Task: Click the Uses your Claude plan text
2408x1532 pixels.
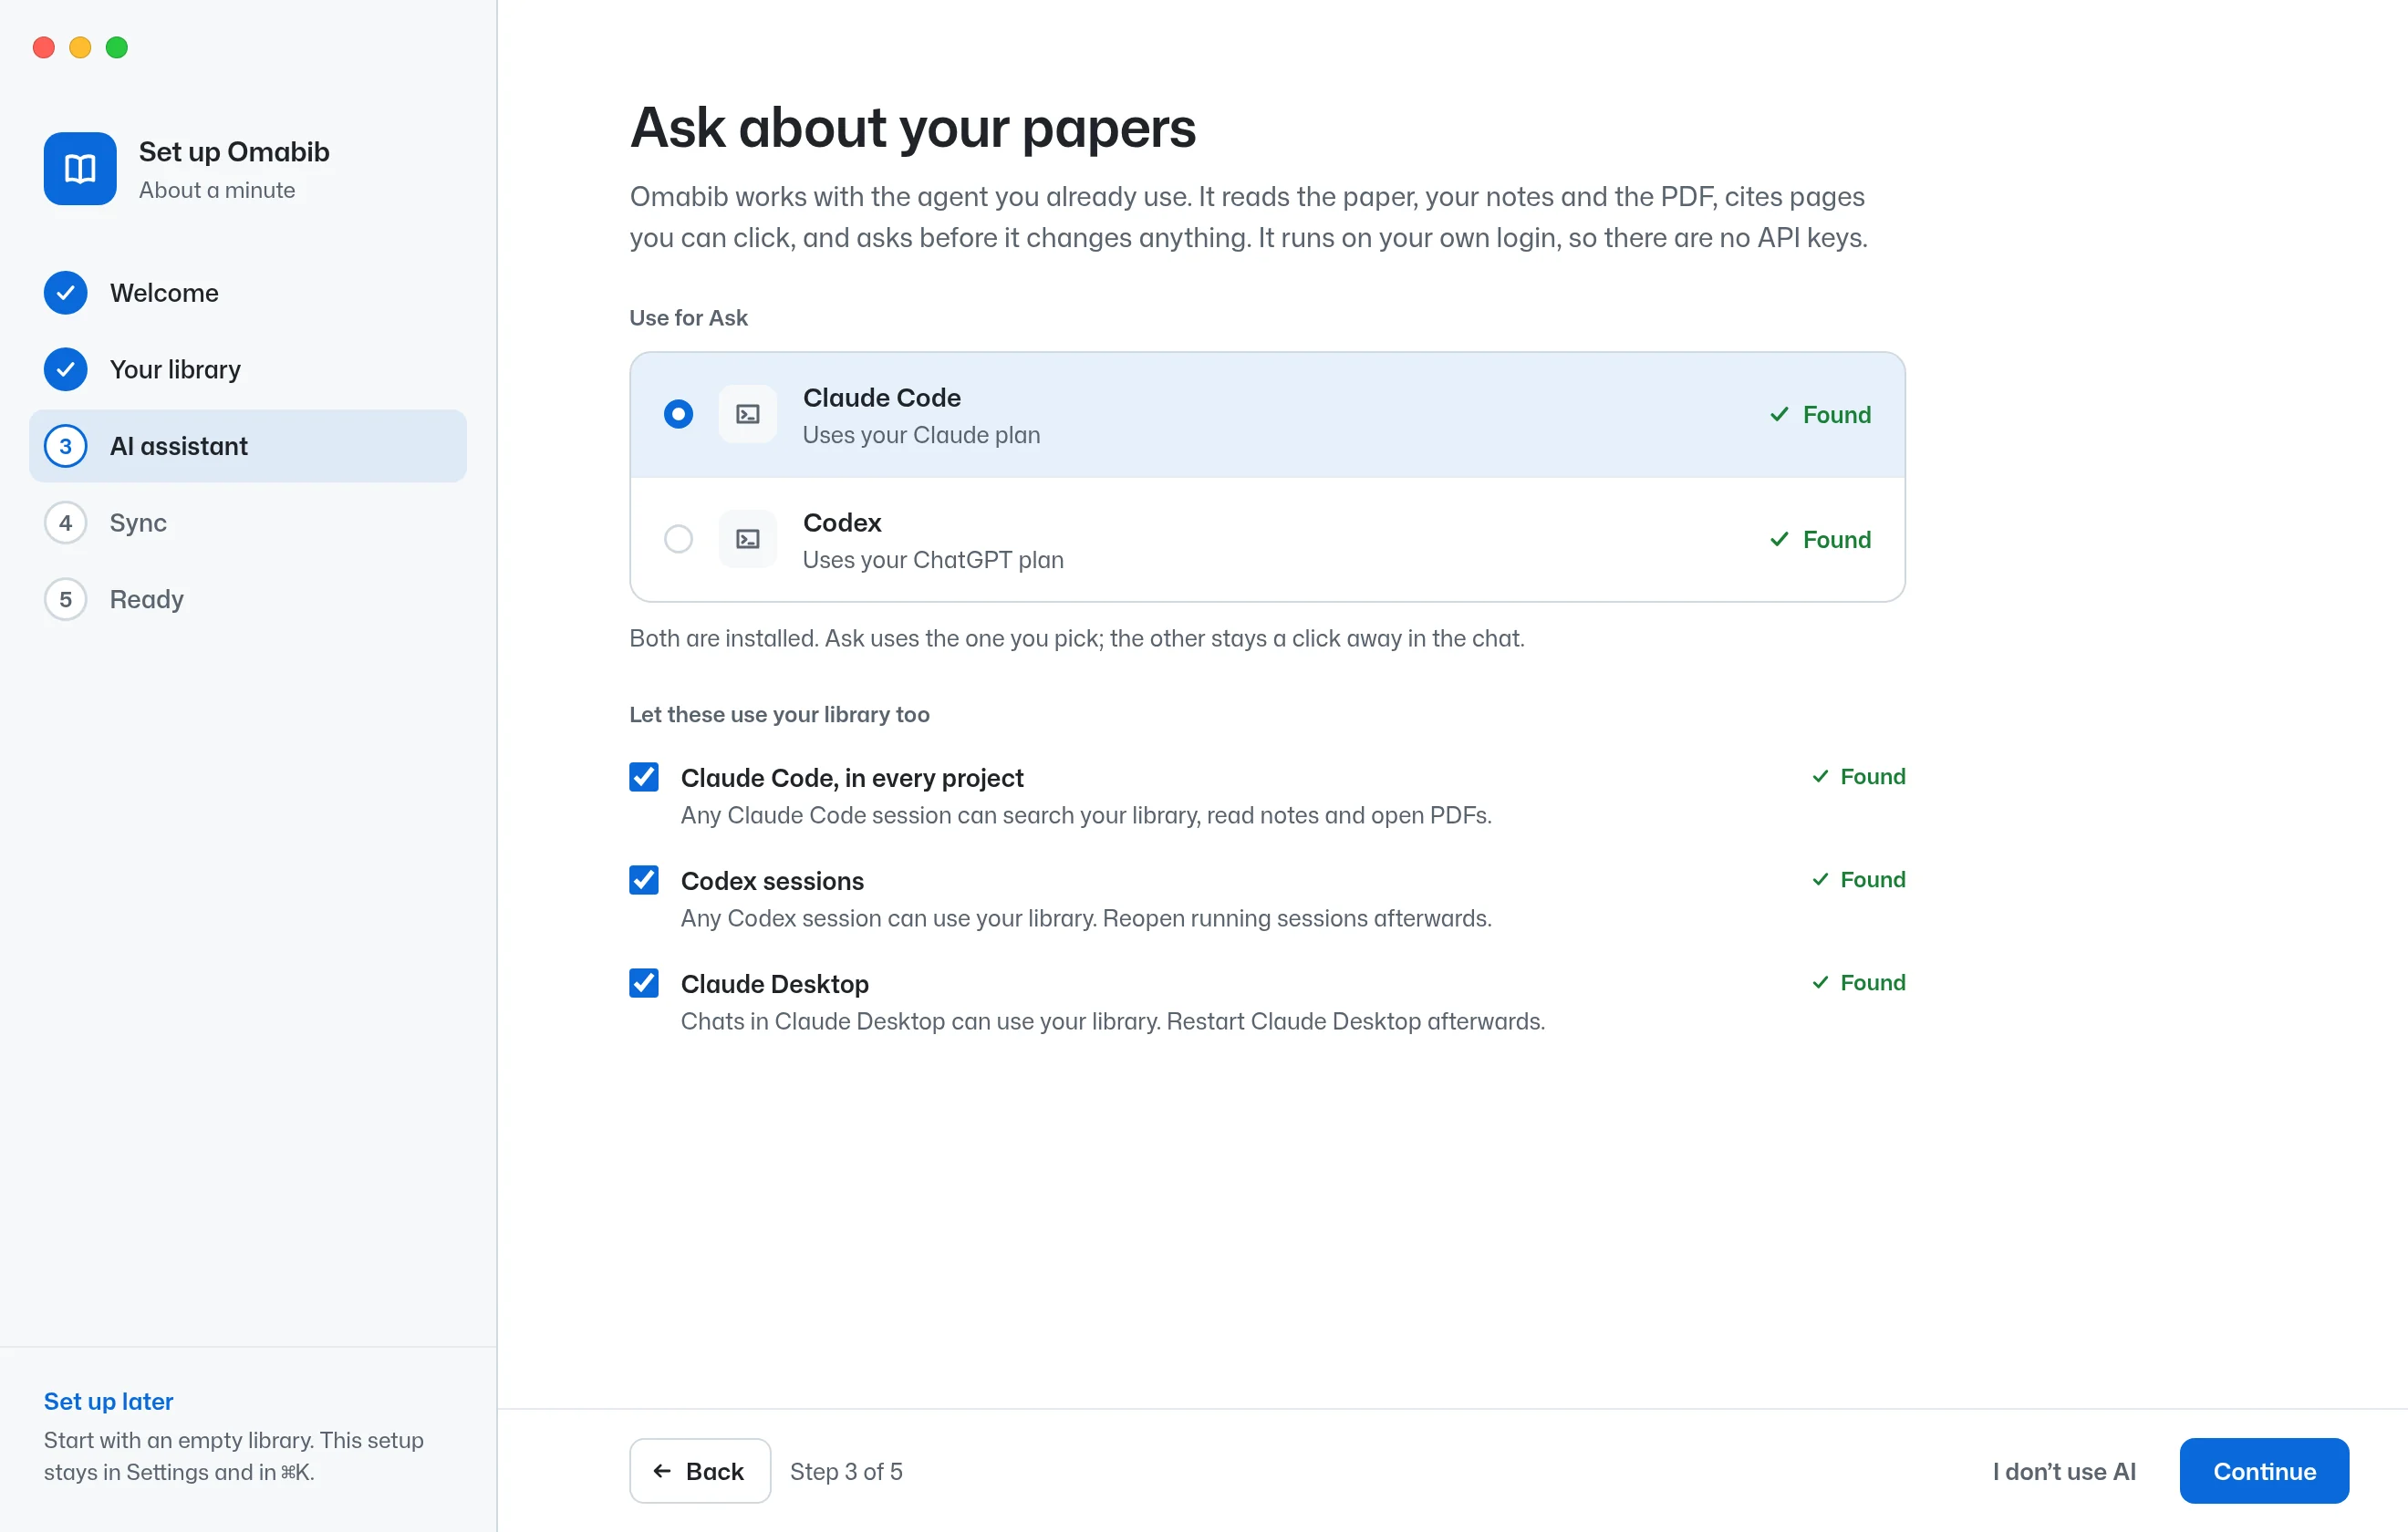Action: (921, 435)
